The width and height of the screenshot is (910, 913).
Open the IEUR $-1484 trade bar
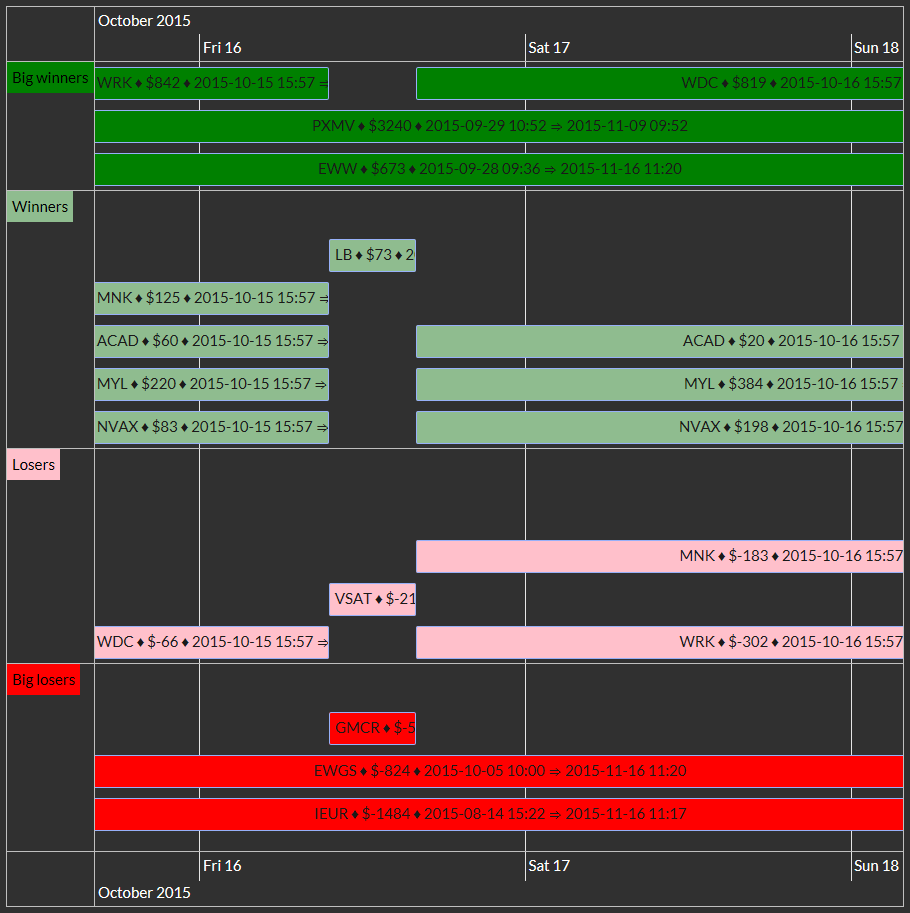click(x=499, y=815)
